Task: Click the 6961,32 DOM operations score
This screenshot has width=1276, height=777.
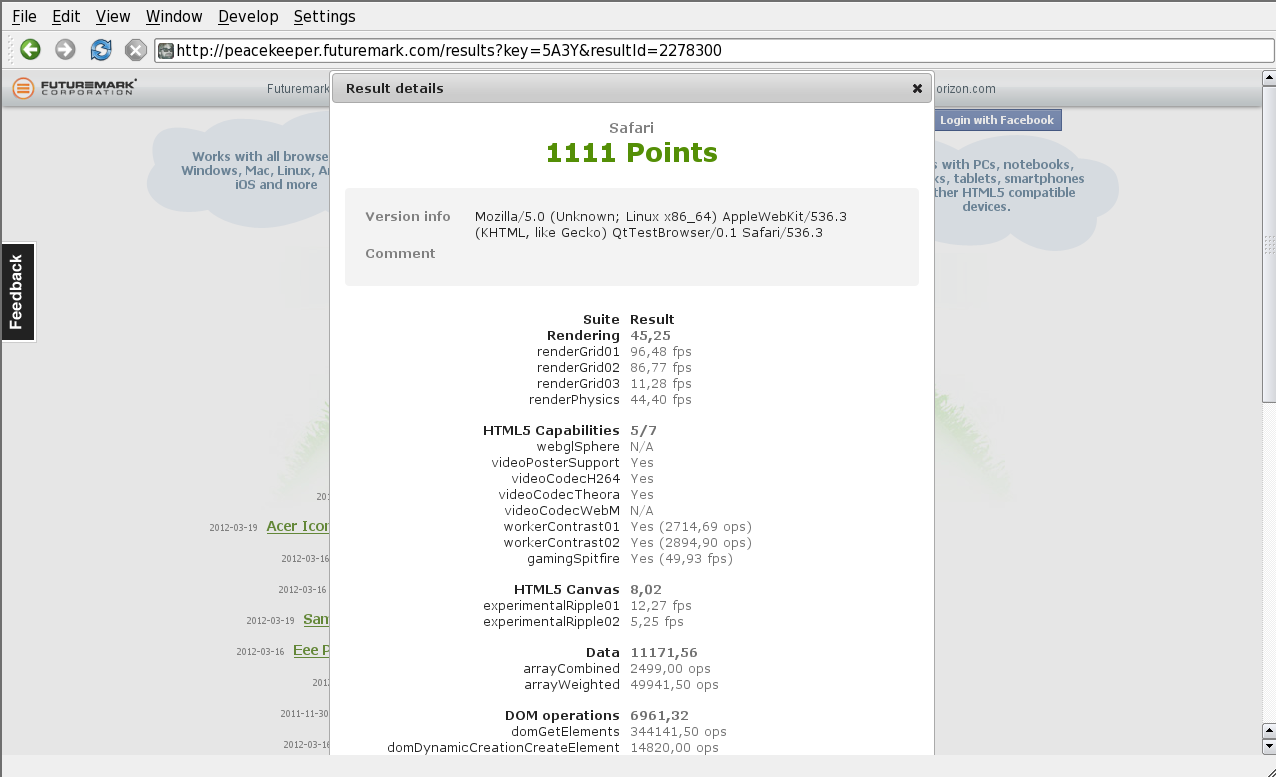Action: [659, 715]
